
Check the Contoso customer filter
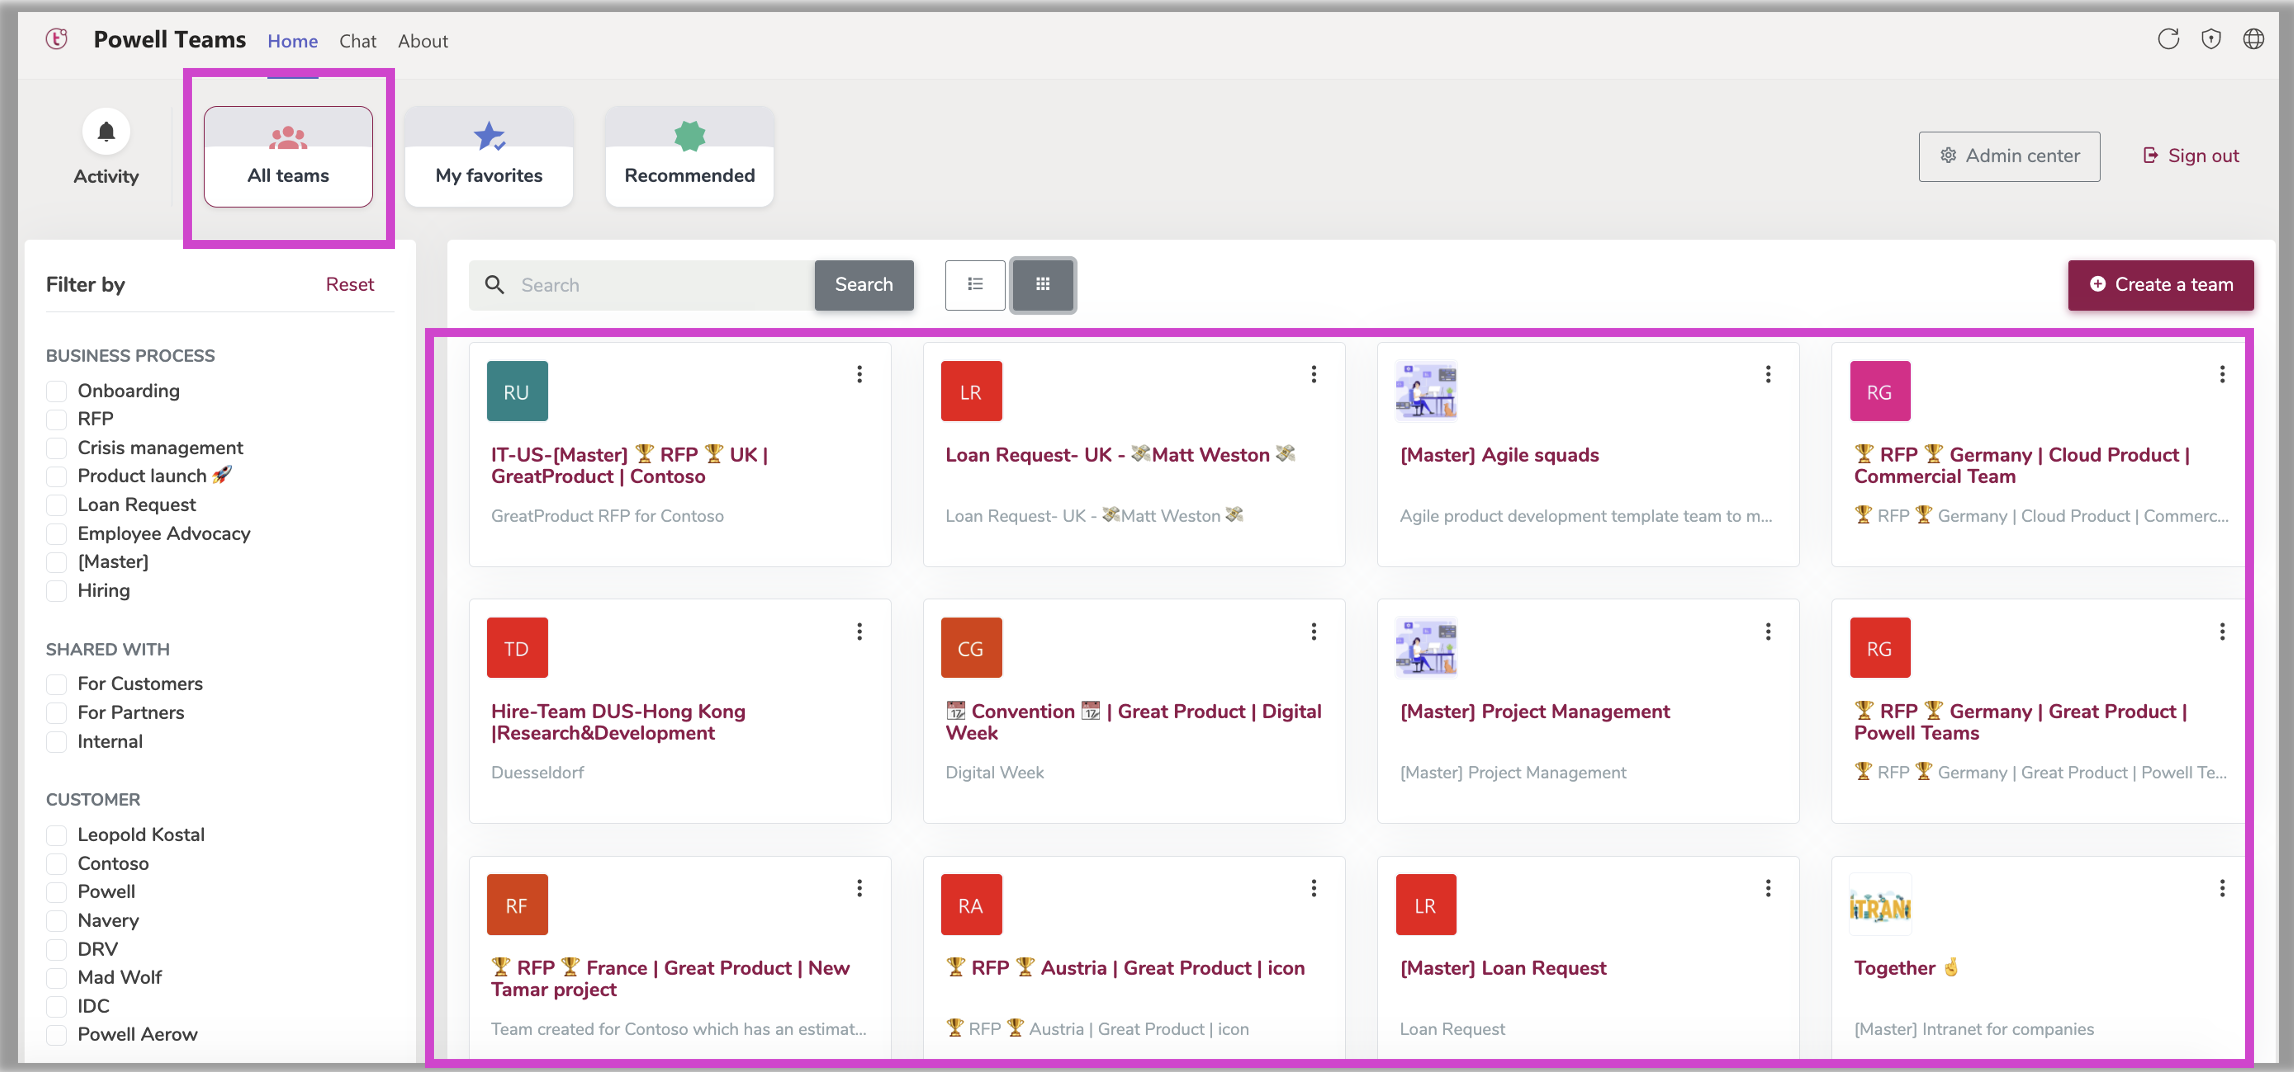coord(57,864)
